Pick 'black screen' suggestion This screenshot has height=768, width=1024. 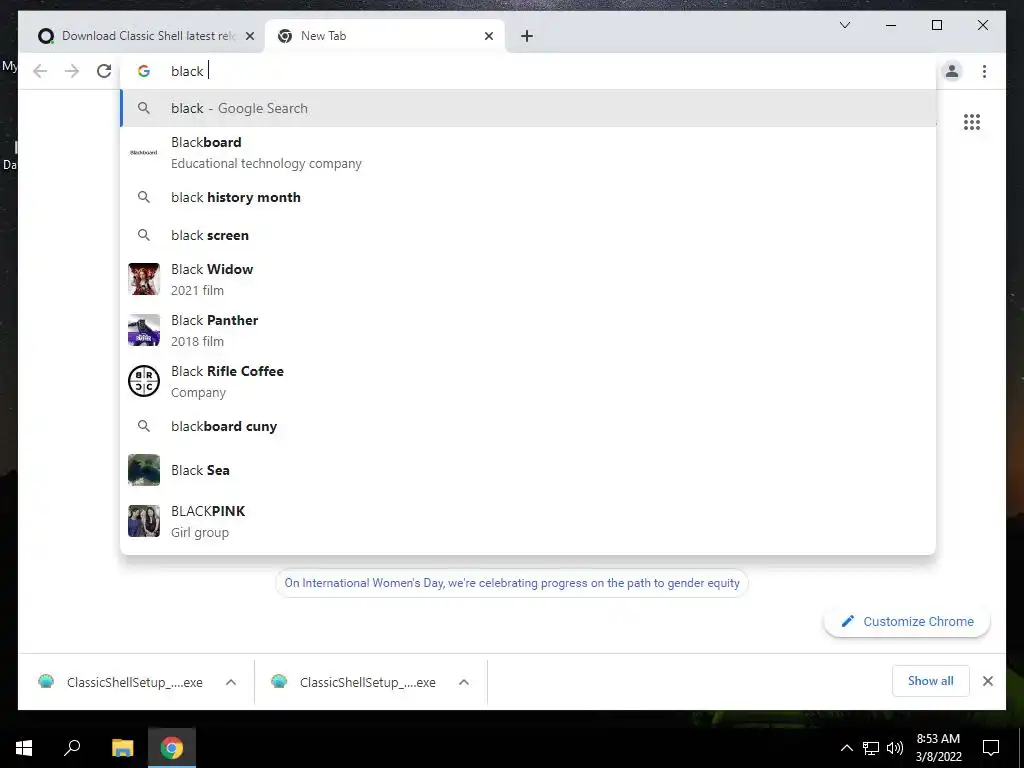528,235
